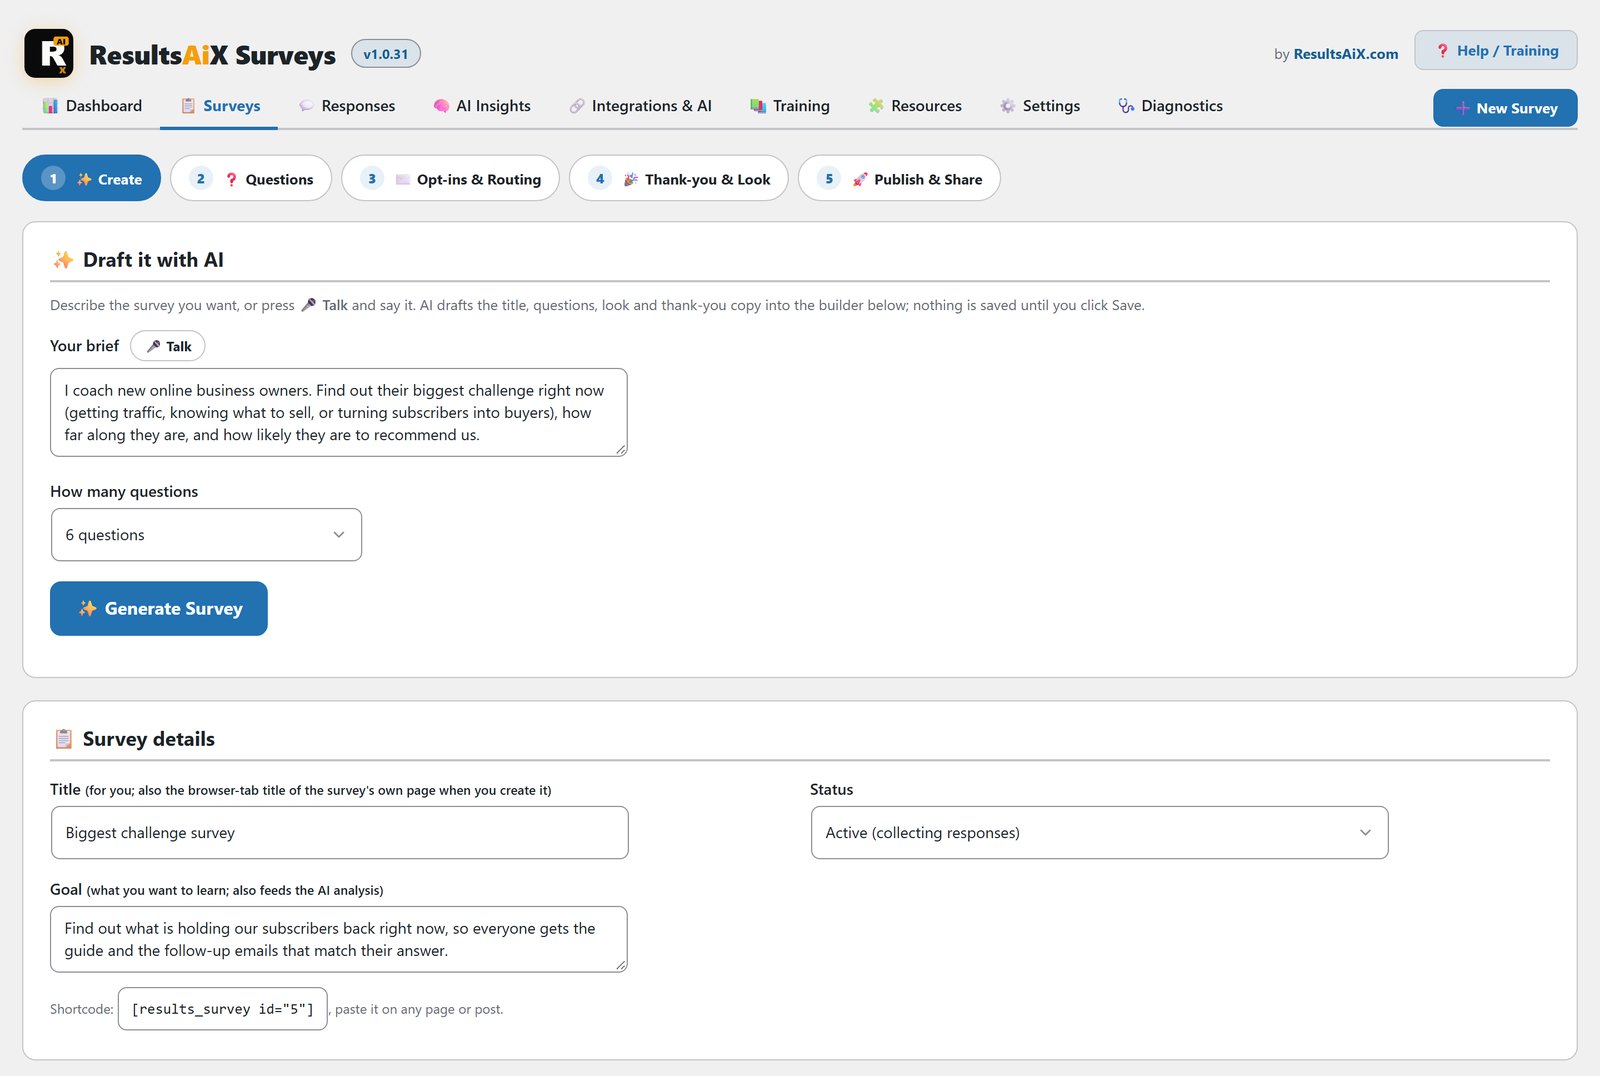Screen dimensions: 1600x1076
Task: Click the Generate Survey button
Action: click(159, 608)
